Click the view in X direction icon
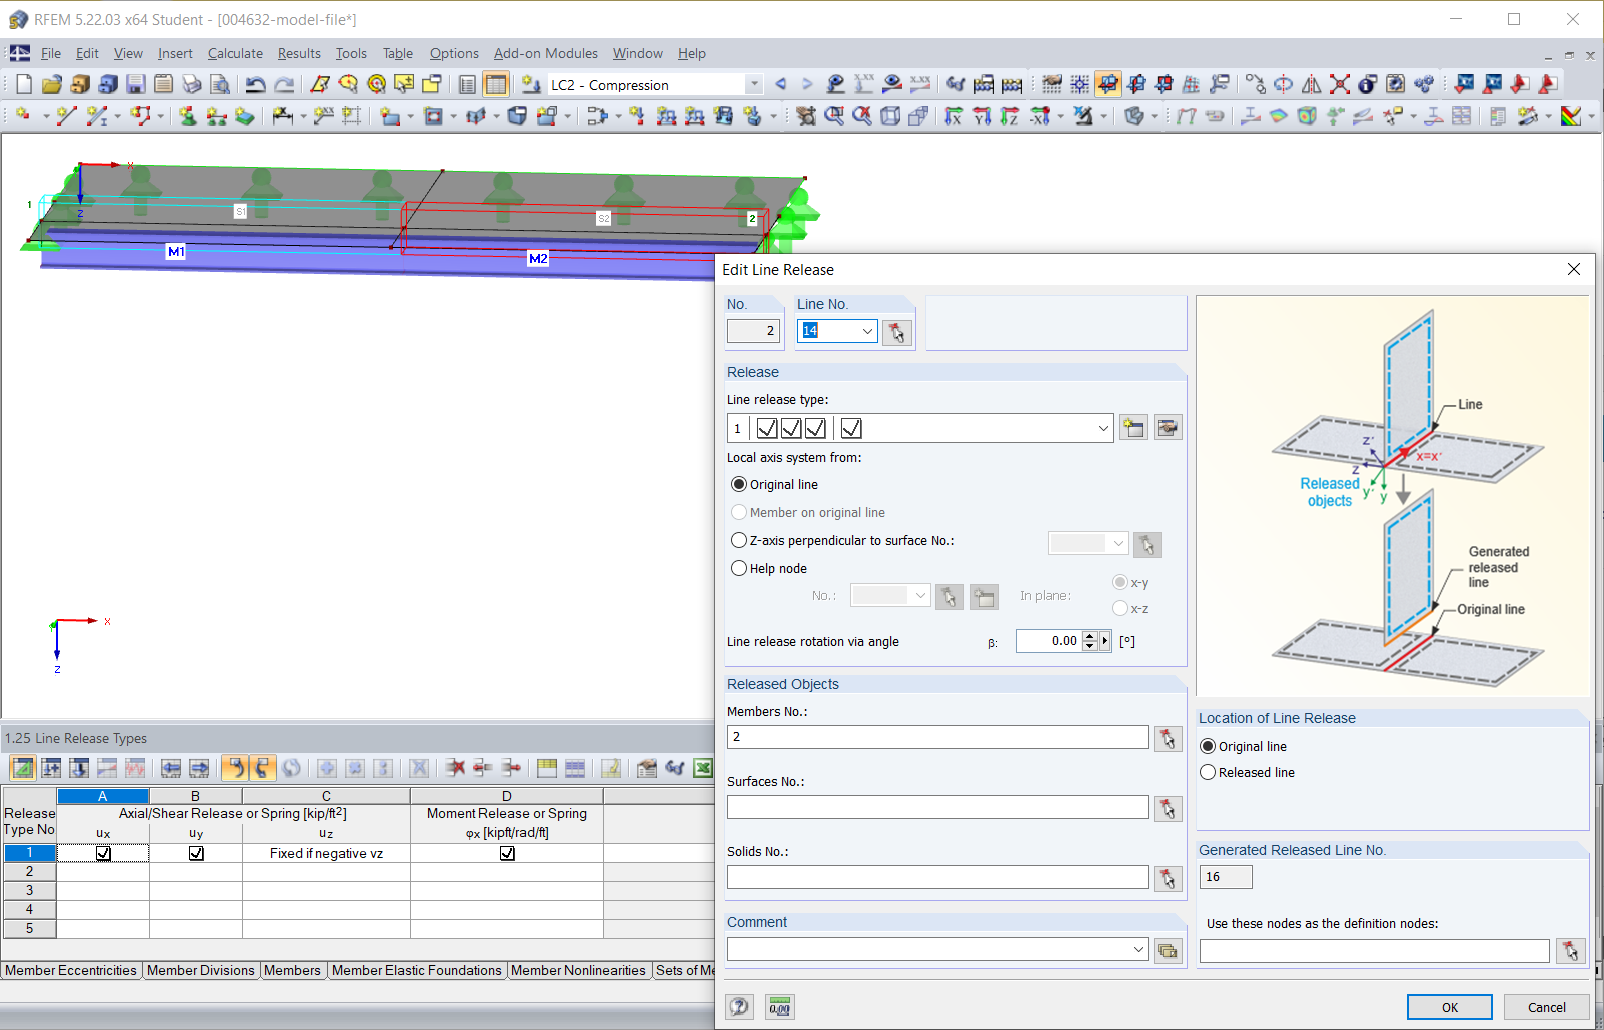The width and height of the screenshot is (1604, 1030). pyautogui.click(x=954, y=117)
